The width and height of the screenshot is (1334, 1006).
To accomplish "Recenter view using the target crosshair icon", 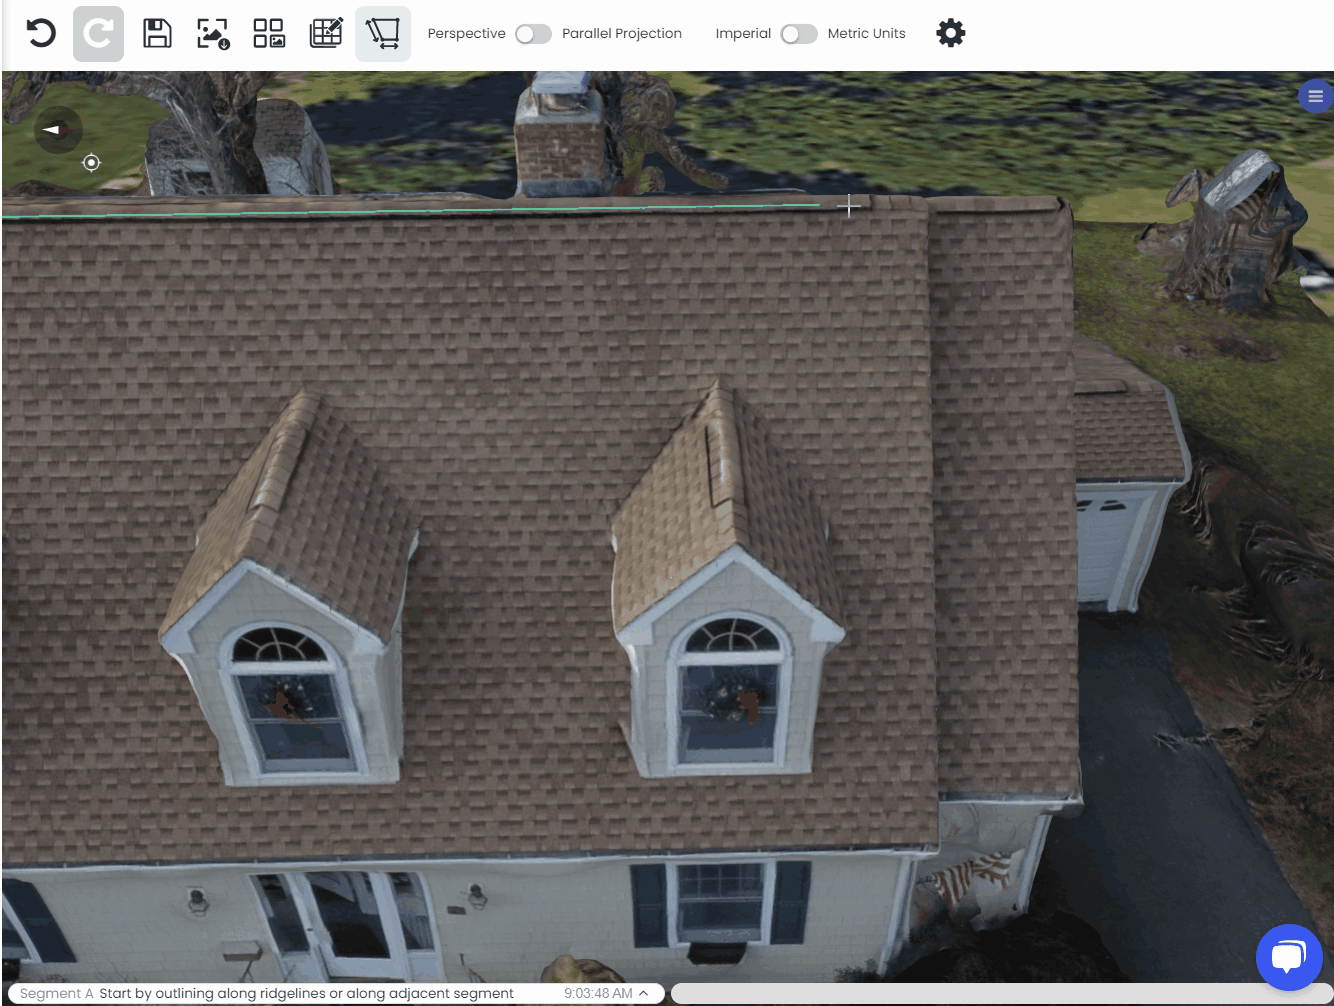I will pos(91,162).
